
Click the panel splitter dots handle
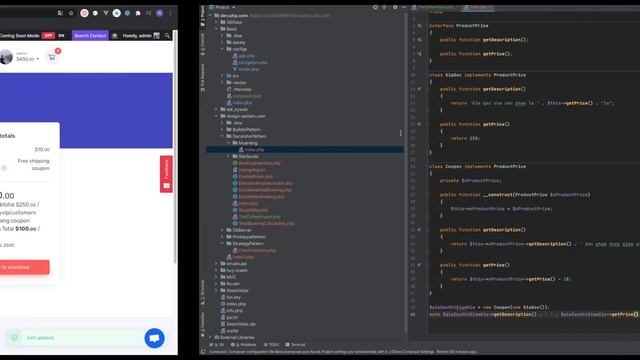[400, 133]
